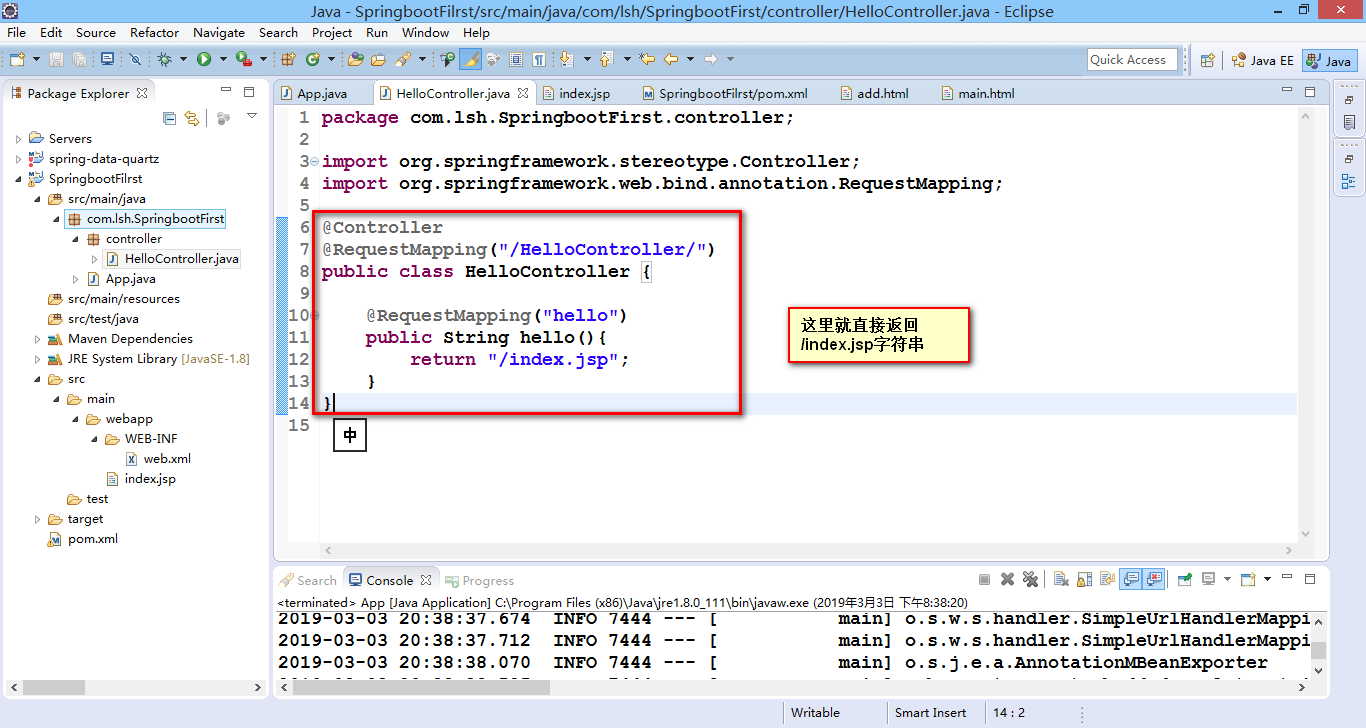Expand the Maven Dependencies node
This screenshot has height=728, width=1366.
point(38,339)
